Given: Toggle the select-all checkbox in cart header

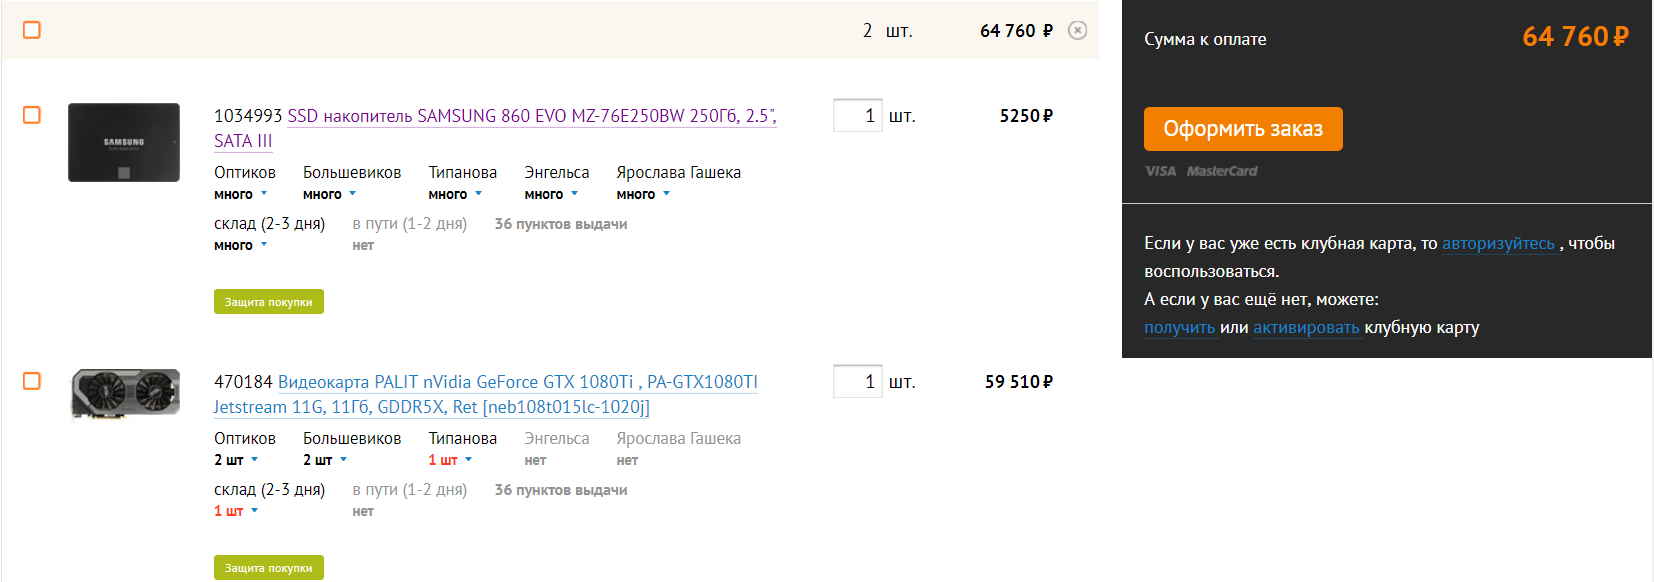Looking at the screenshot, I should 32,30.
